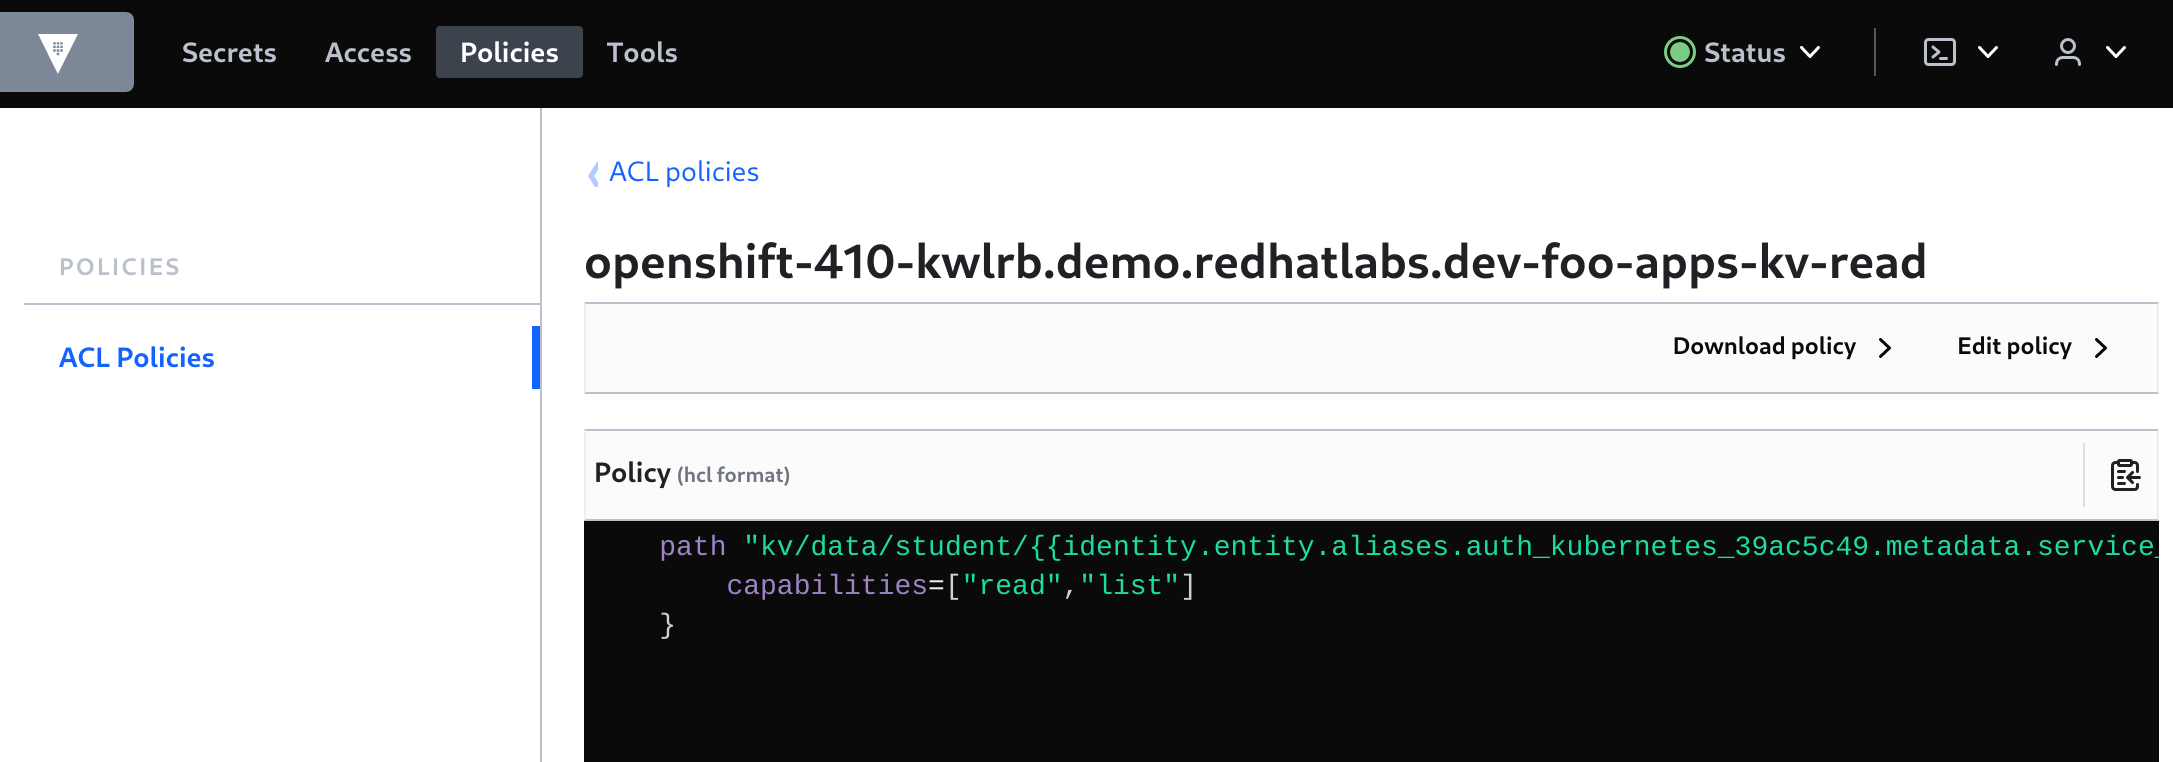Copy policy using clipboard icon
The image size is (2173, 762).
(x=2125, y=475)
